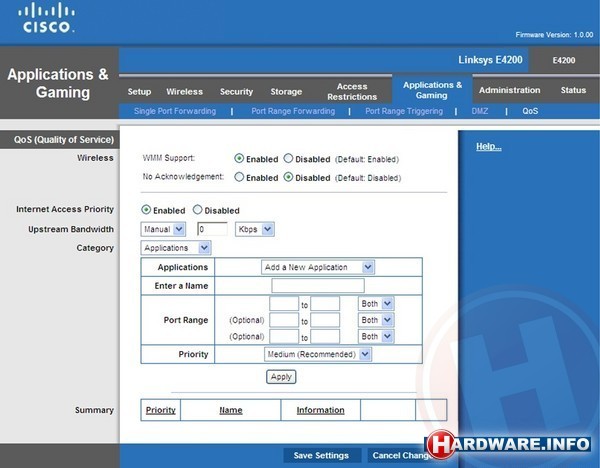600x468 pixels.
Task: Open the Administration tab
Action: click(509, 90)
